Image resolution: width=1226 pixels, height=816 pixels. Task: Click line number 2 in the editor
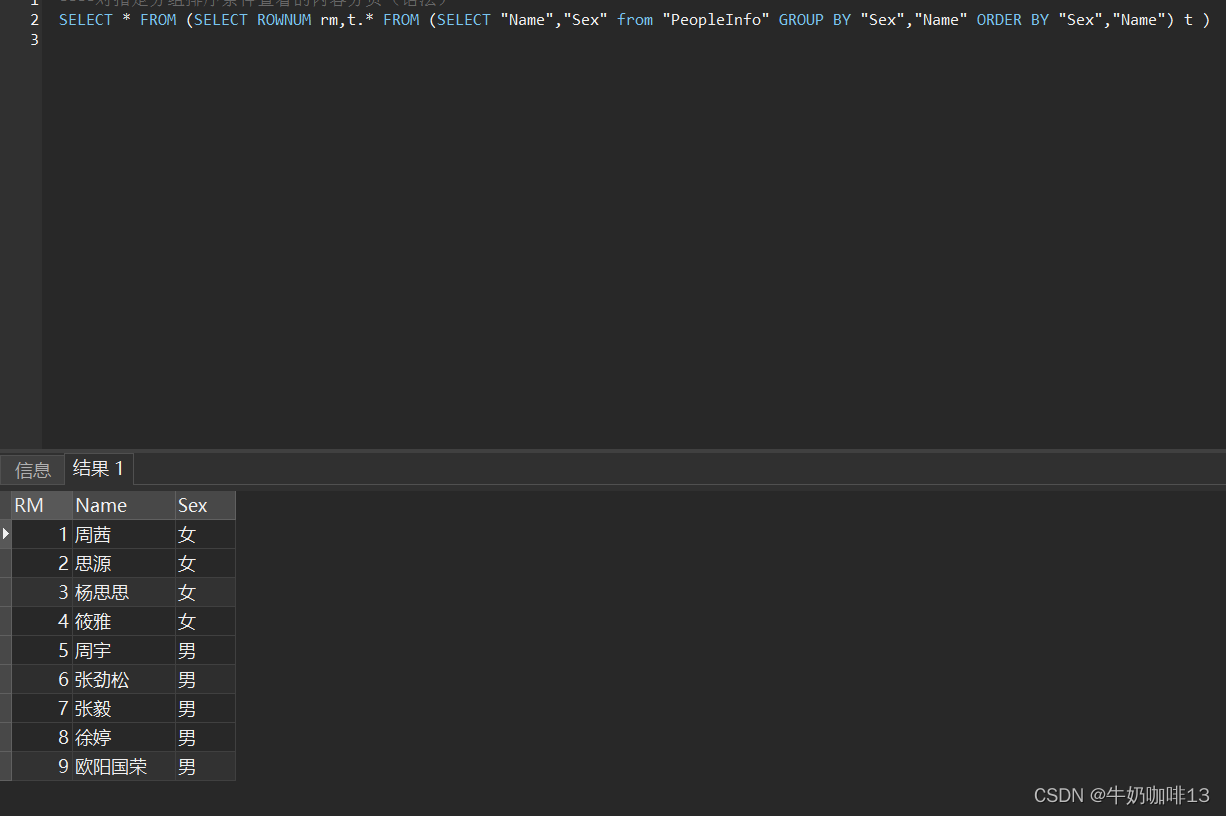tap(34, 19)
